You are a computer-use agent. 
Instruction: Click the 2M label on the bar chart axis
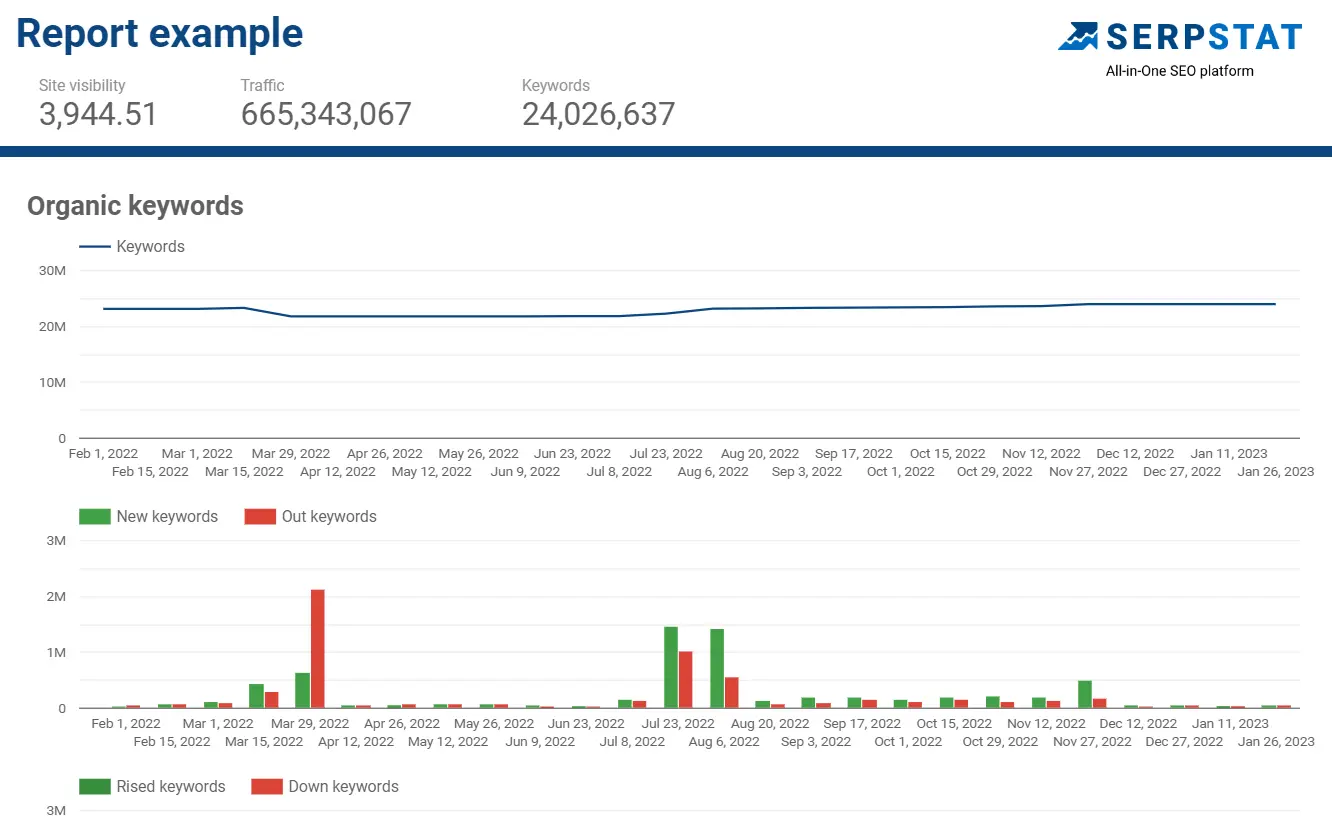click(x=56, y=597)
